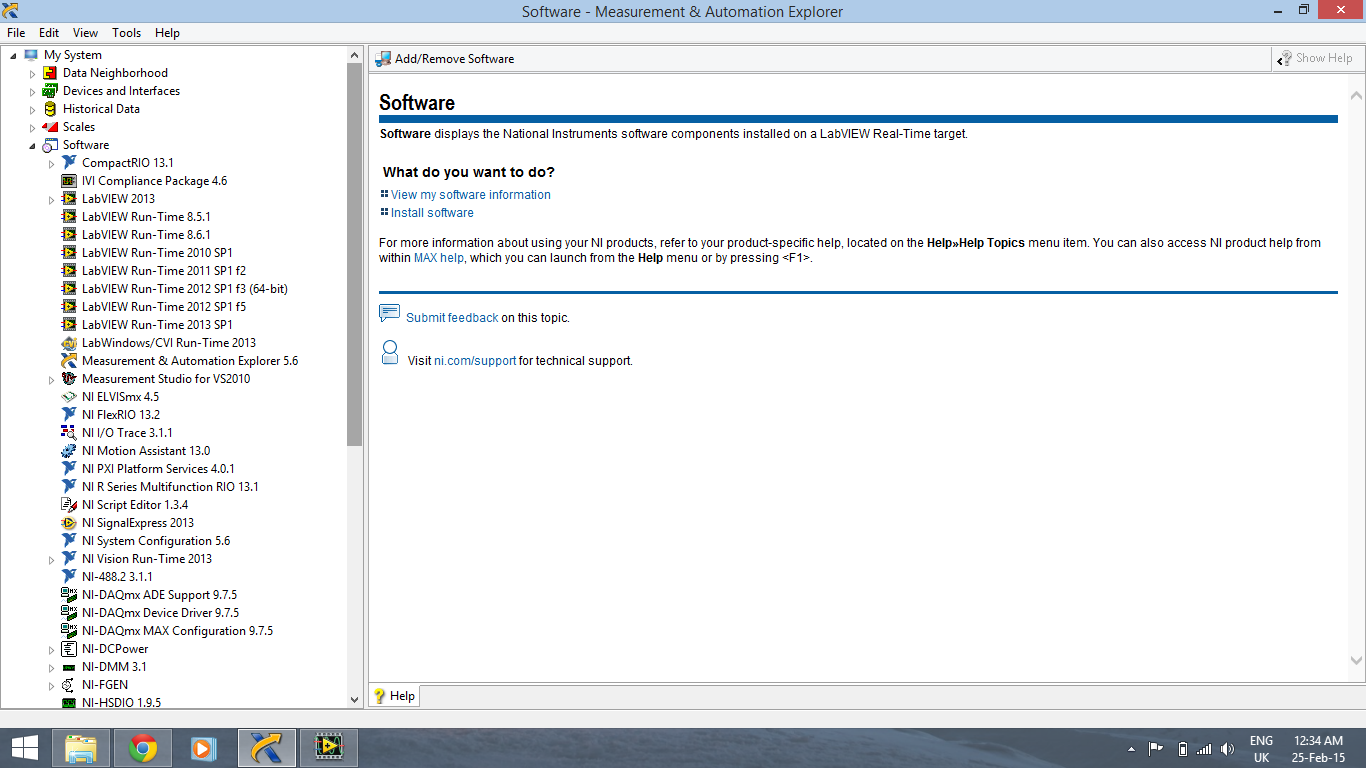Click the tree pane scroll up arrow
This screenshot has height=768, width=1366.
coord(355,54)
